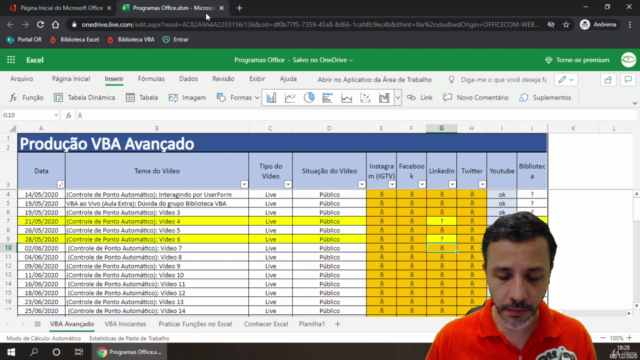This screenshot has height=360, width=640.
Task: Switch to VBA Iniciantes sheet
Action: (125, 324)
